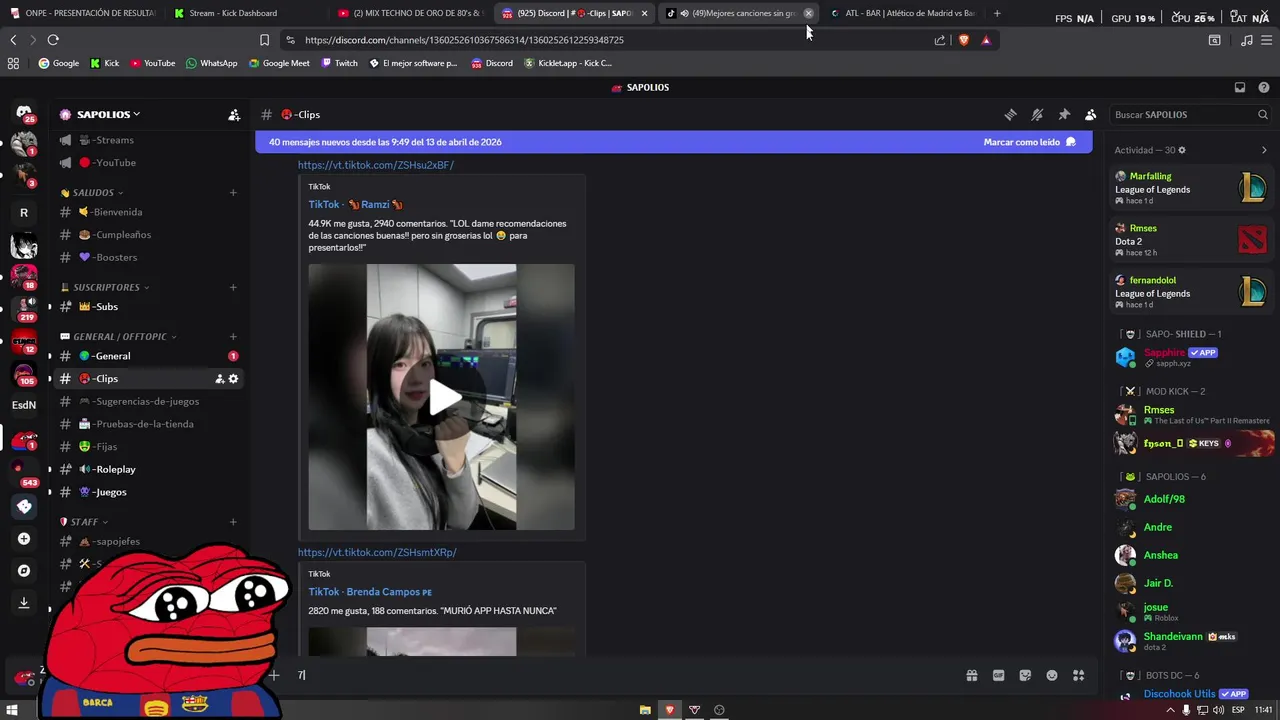Screen dimensions: 1280x720
Task: Open the ZSHsu2xBF TikTok link
Action: [376, 165]
